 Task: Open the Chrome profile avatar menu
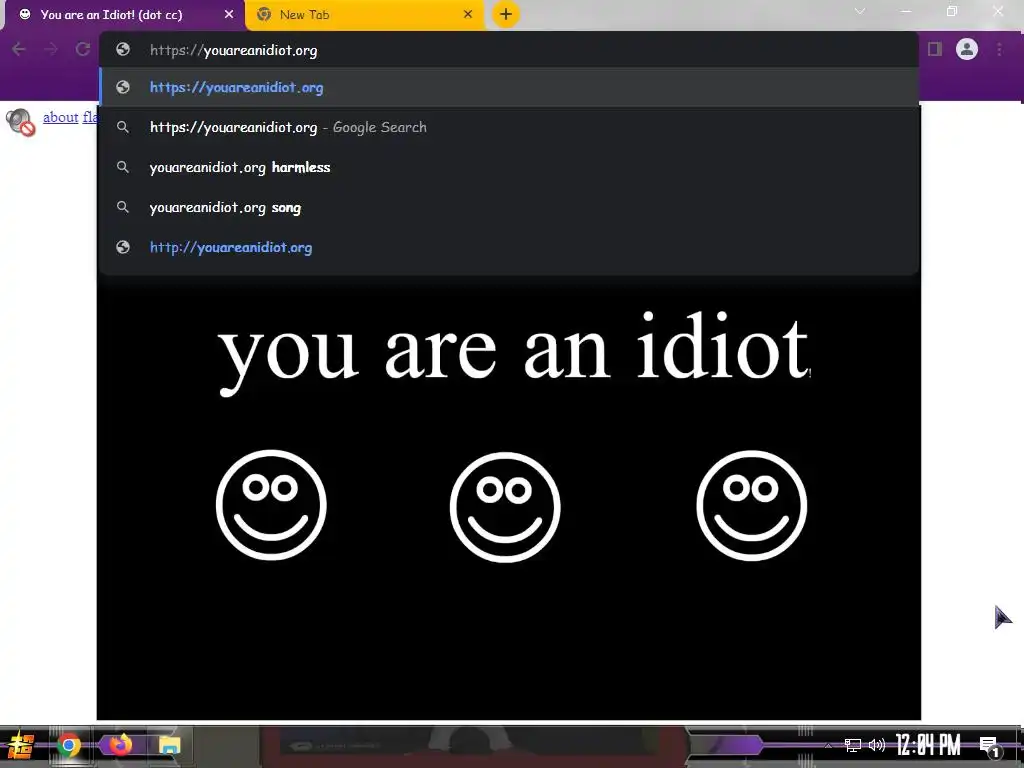[x=967, y=49]
